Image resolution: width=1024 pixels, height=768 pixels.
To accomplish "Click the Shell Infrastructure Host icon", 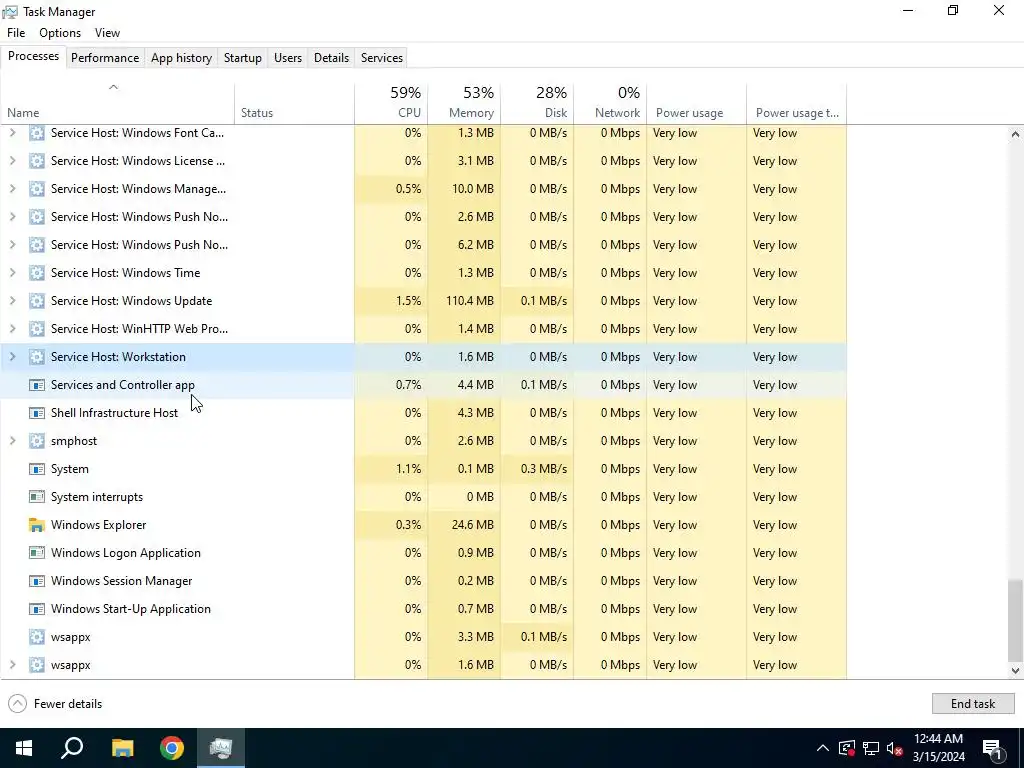I will click(37, 413).
